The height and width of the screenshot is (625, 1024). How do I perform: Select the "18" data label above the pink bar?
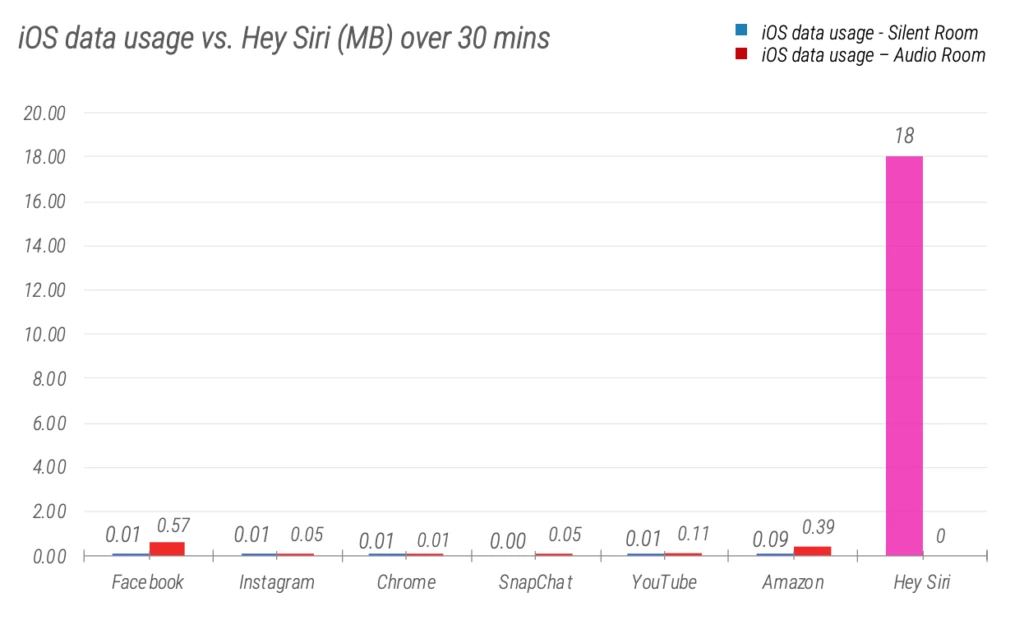[x=904, y=136]
